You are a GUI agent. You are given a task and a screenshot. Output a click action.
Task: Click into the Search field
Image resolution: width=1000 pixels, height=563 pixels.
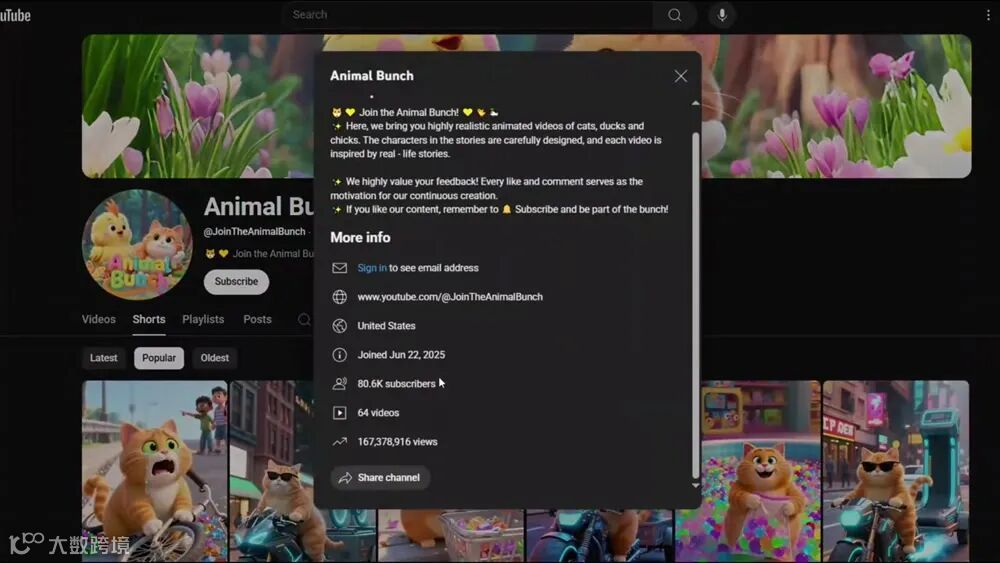(x=469, y=15)
